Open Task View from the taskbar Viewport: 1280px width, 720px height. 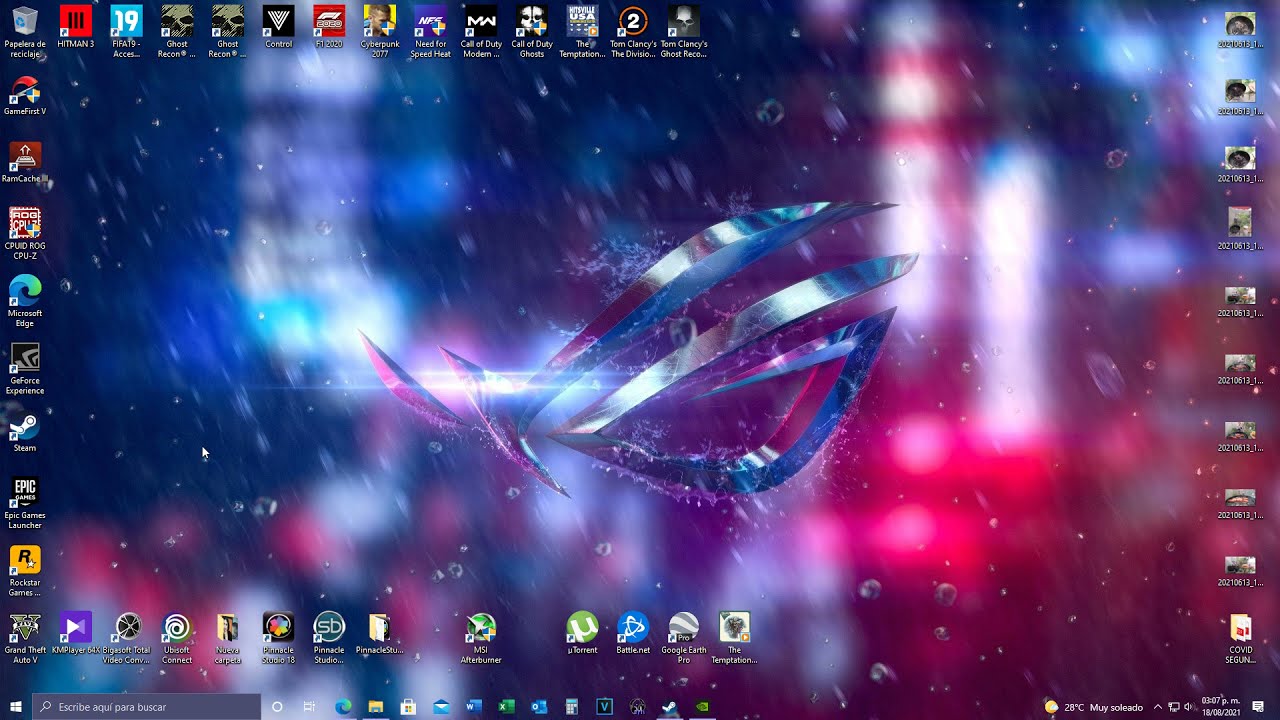point(309,707)
